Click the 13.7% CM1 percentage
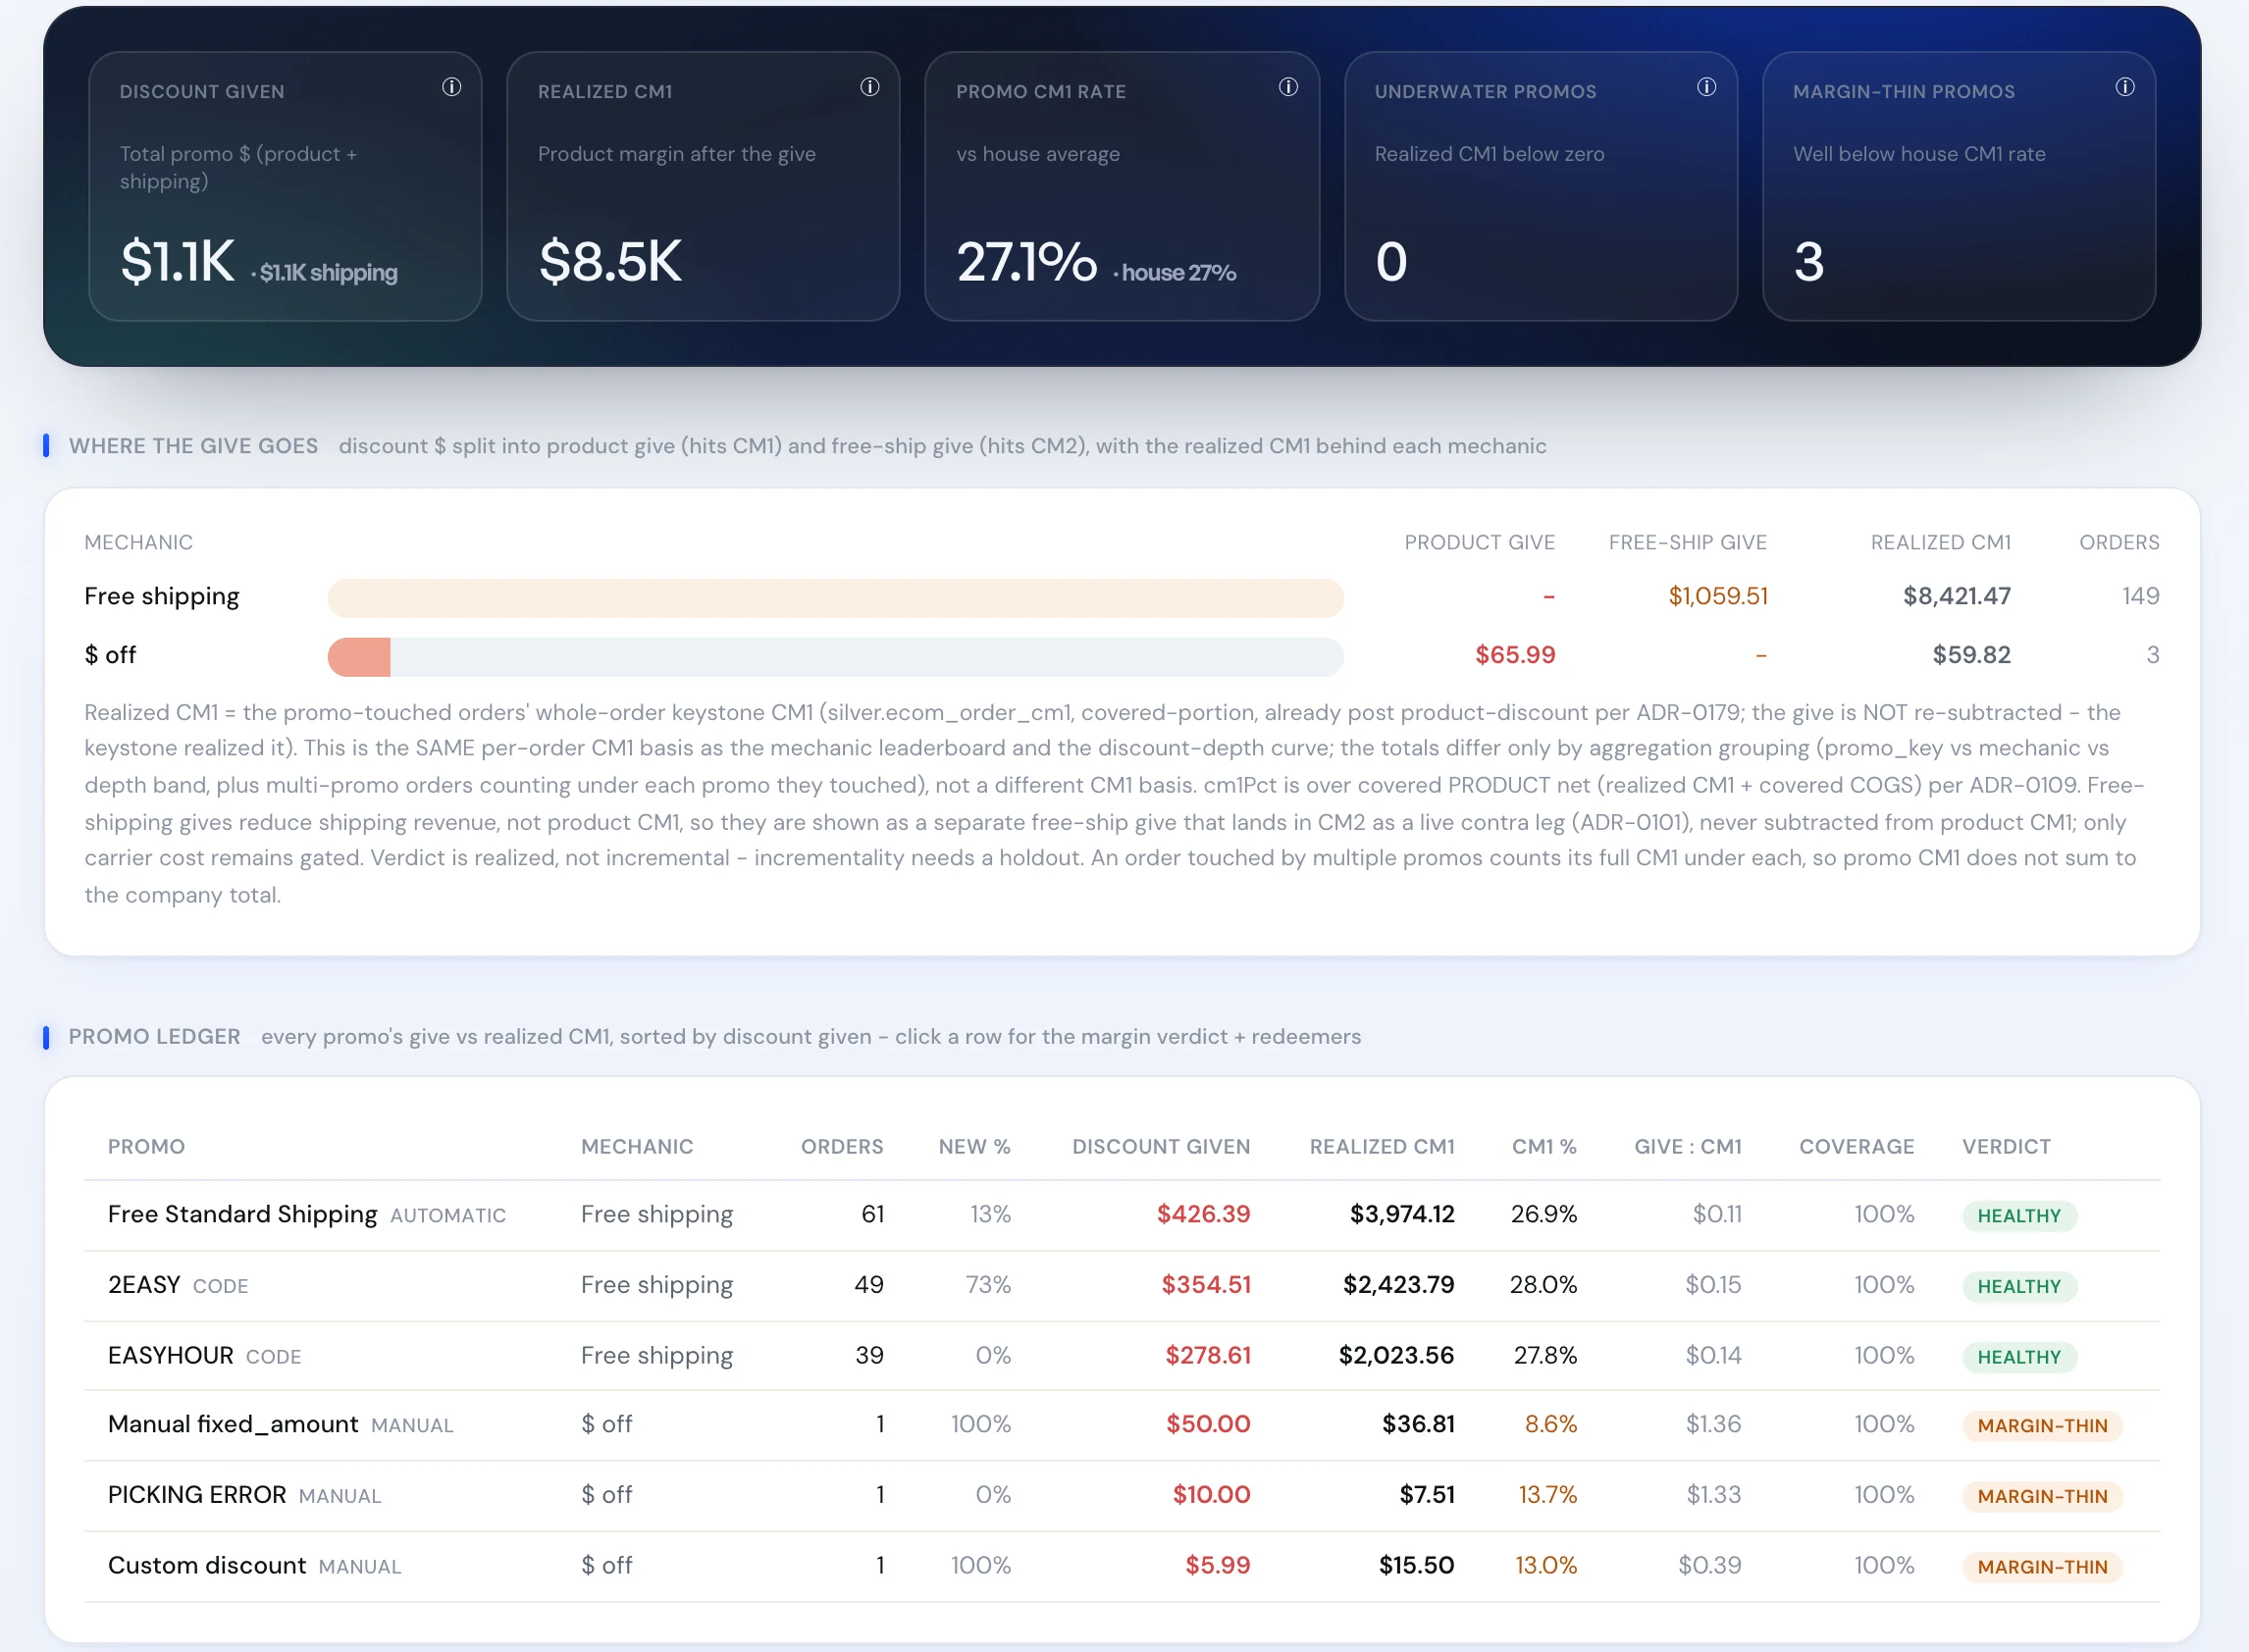 (1547, 1495)
